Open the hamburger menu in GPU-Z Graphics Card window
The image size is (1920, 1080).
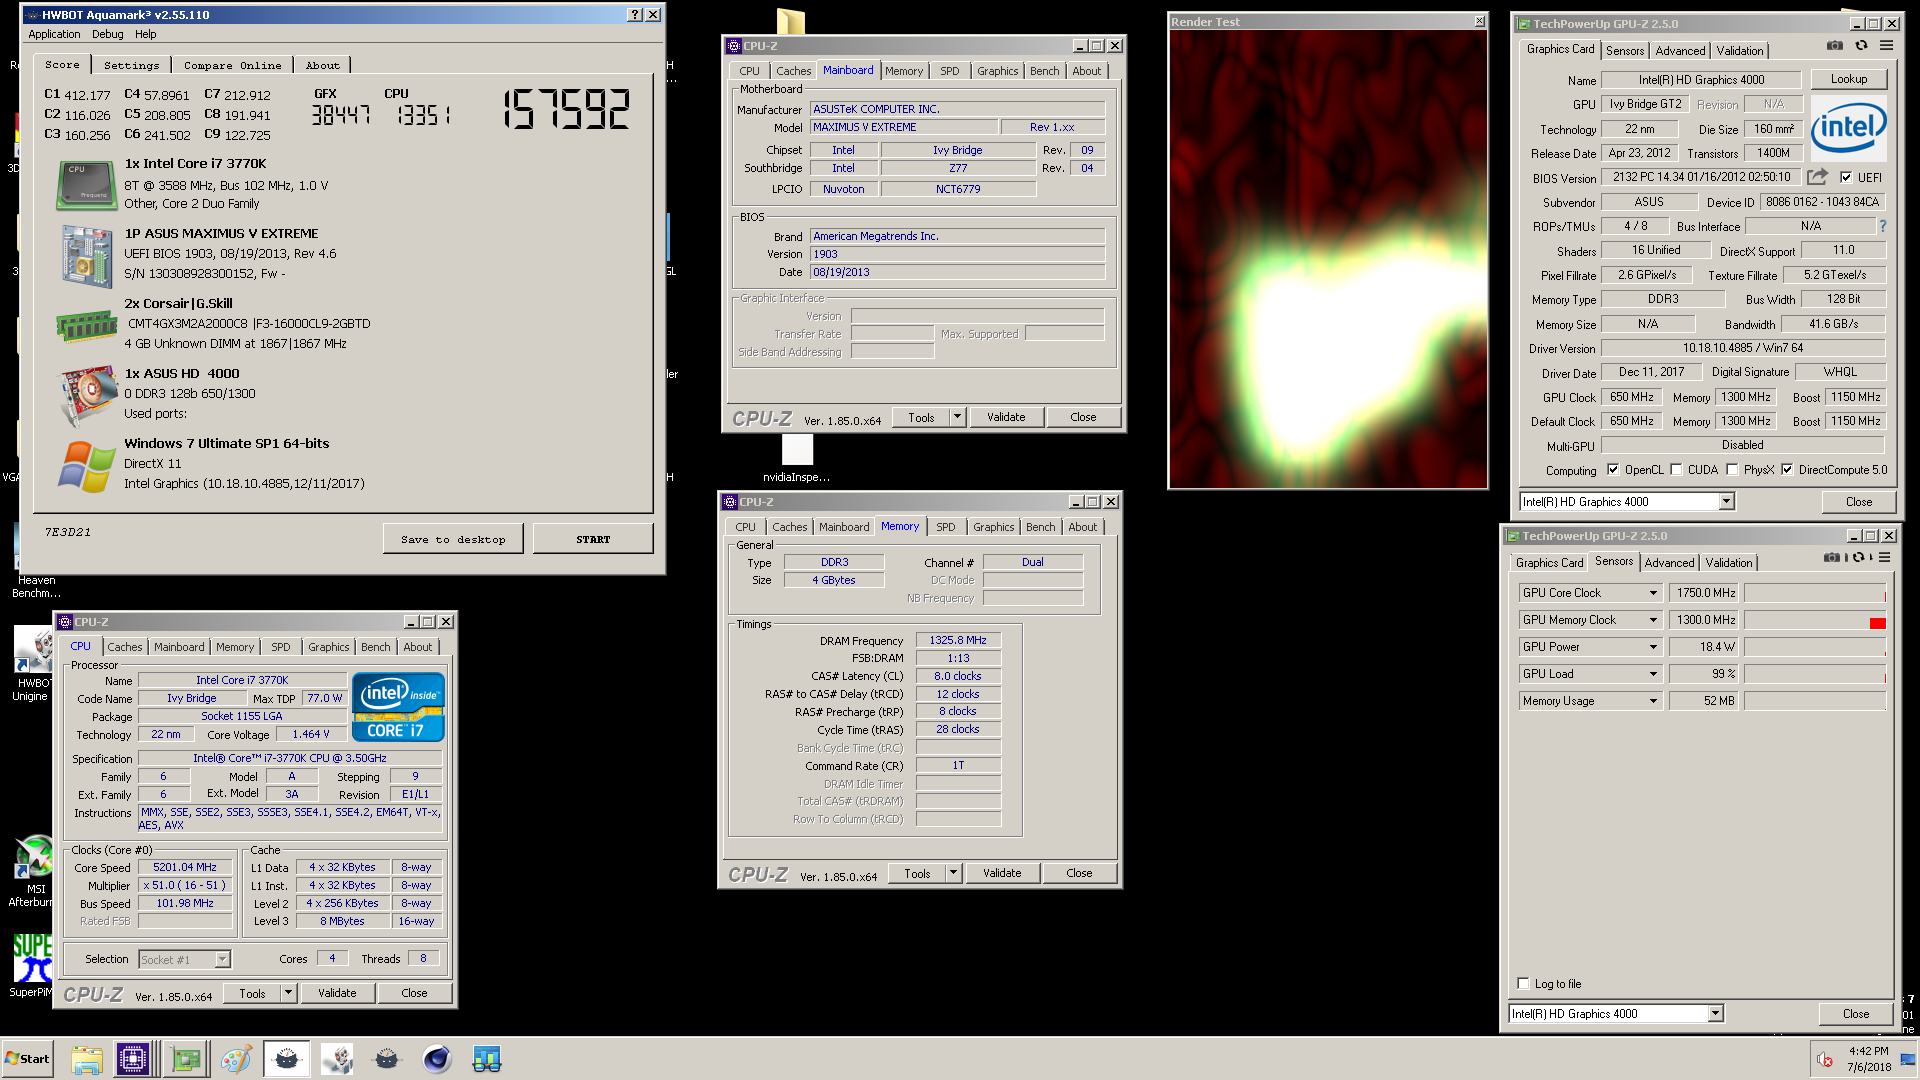tap(1886, 46)
